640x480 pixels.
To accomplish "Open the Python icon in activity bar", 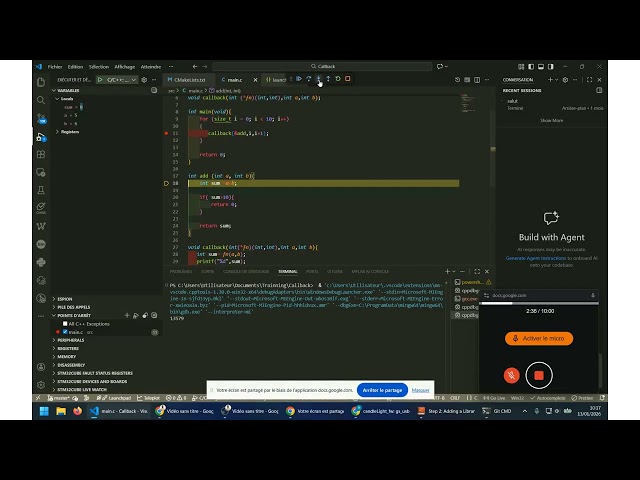I will click(41, 262).
